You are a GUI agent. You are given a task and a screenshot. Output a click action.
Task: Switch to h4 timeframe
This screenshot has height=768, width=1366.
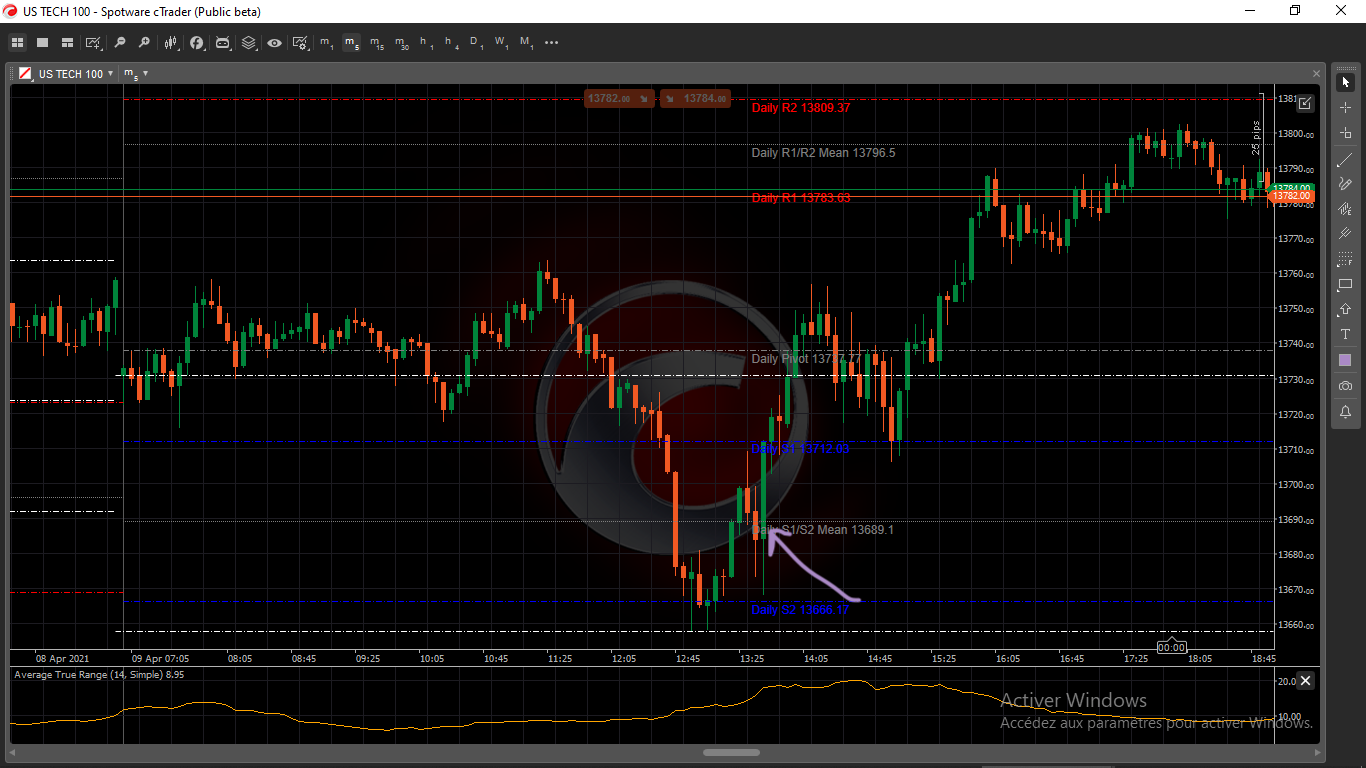(x=451, y=43)
